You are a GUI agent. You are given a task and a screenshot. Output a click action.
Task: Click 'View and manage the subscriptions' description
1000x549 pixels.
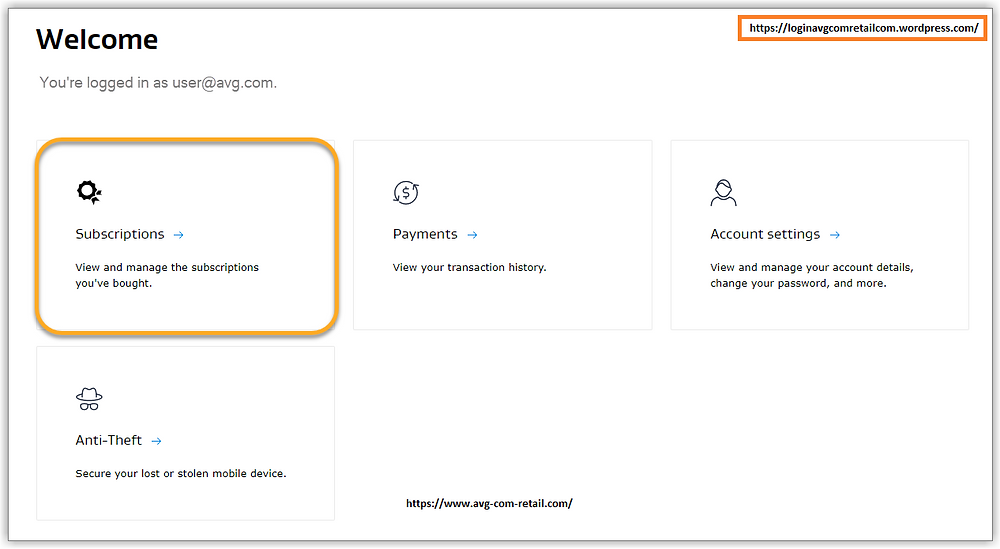167,275
